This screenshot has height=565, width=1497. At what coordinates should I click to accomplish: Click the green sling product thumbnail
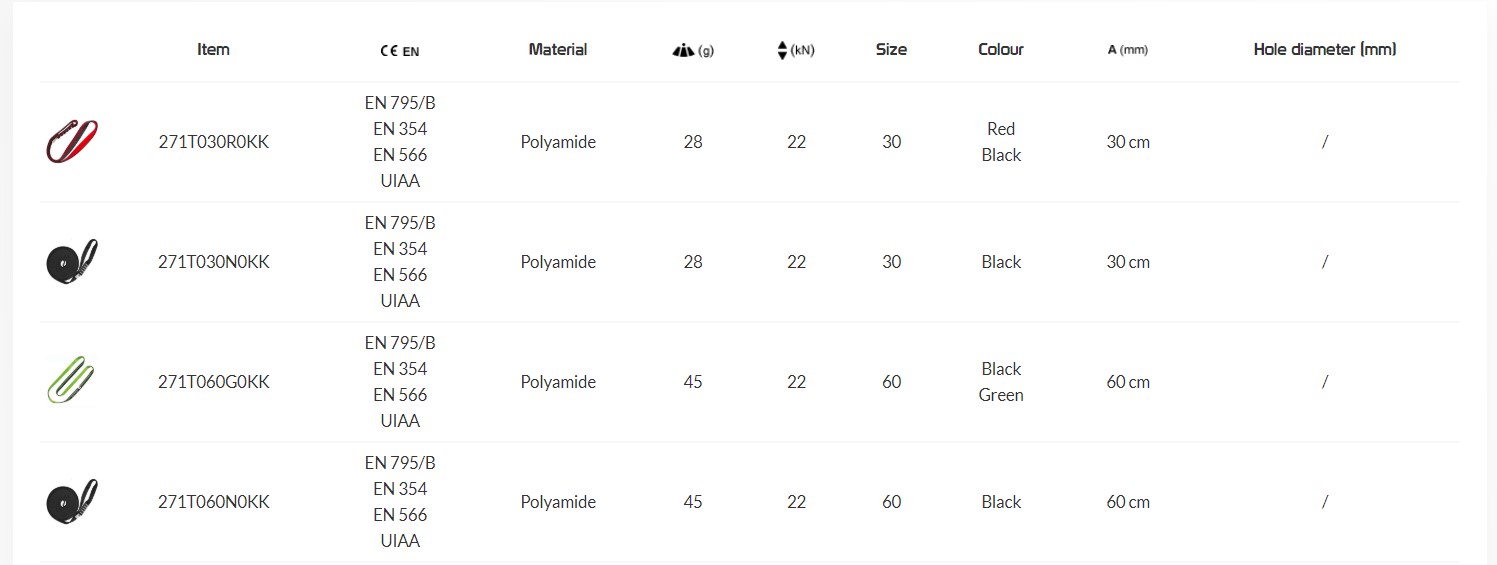point(72,381)
